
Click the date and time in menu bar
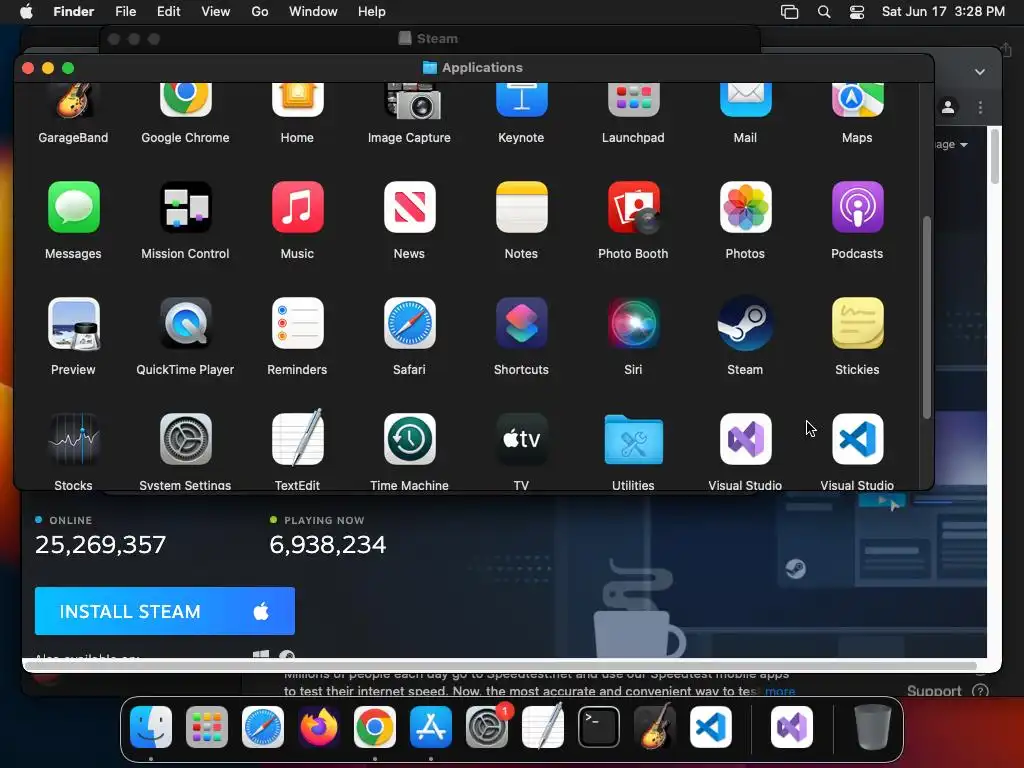(943, 11)
